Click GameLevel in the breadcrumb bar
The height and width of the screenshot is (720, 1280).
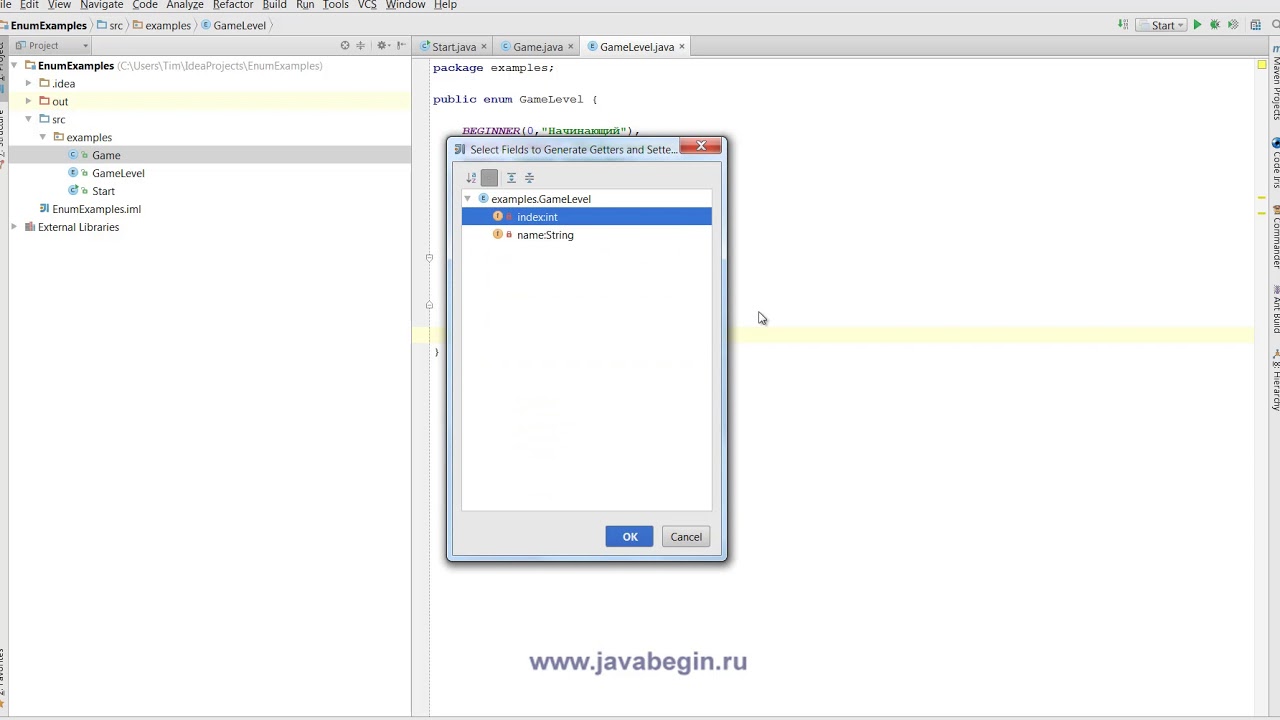tap(234, 25)
